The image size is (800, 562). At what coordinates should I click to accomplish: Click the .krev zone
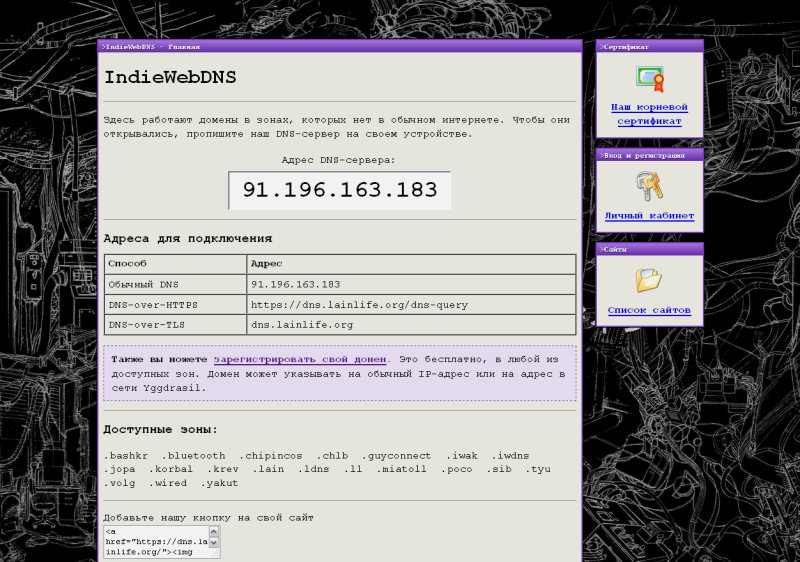coord(222,469)
